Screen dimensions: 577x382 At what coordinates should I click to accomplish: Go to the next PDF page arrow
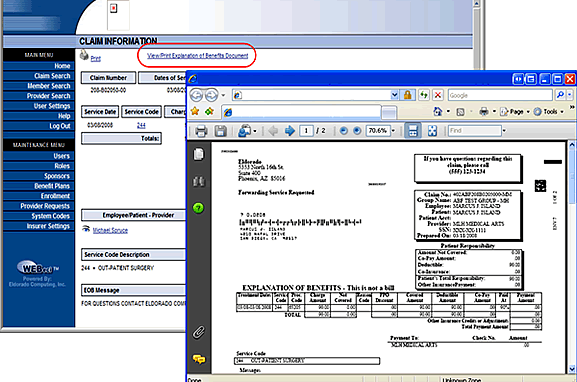point(290,131)
